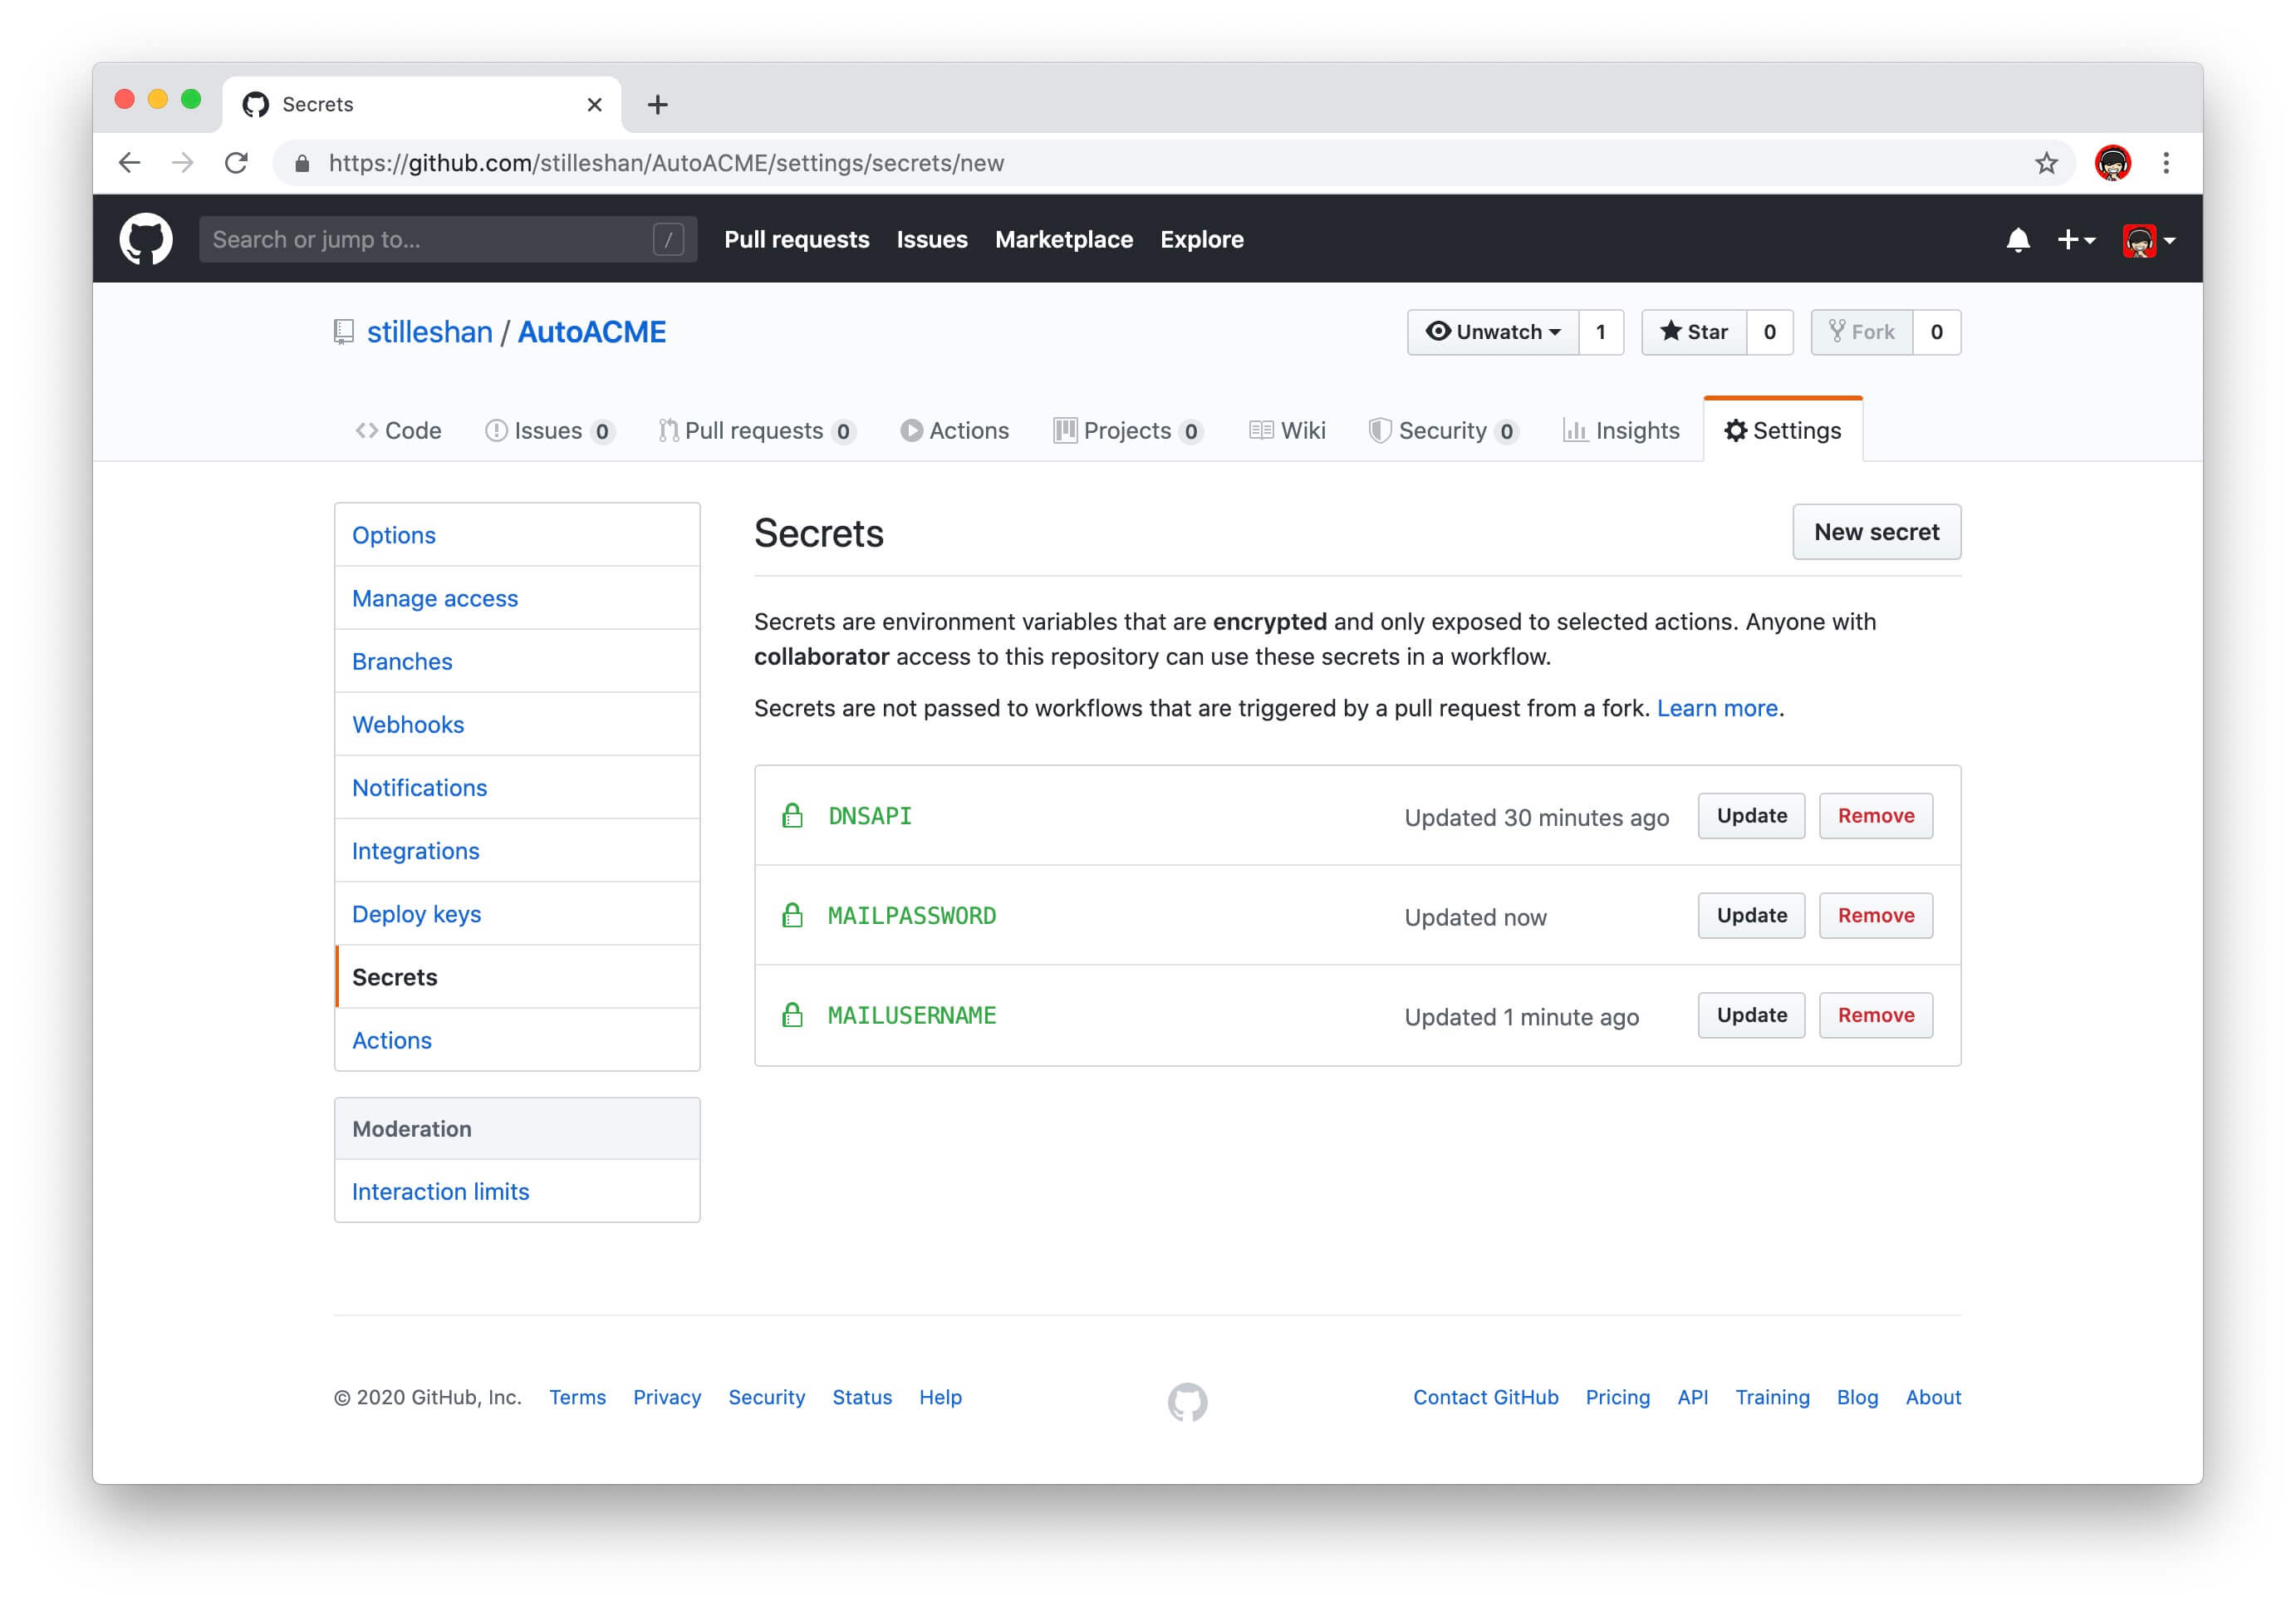2296x1607 pixels.
Task: Click the lock icon in address bar
Action: 302,163
